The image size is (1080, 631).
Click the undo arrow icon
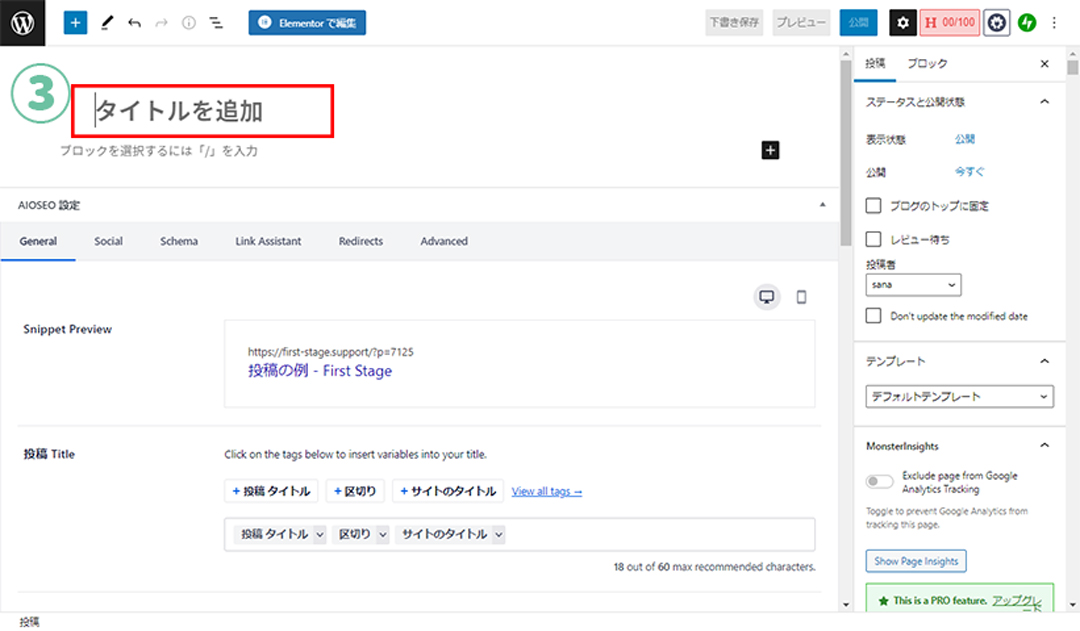[x=134, y=22]
